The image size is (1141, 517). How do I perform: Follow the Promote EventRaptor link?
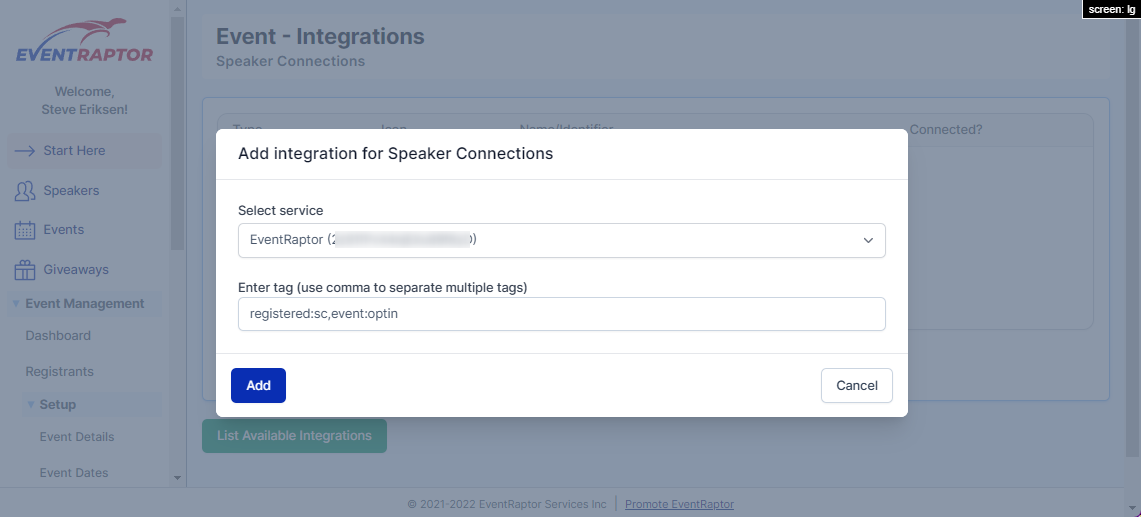pyautogui.click(x=679, y=504)
